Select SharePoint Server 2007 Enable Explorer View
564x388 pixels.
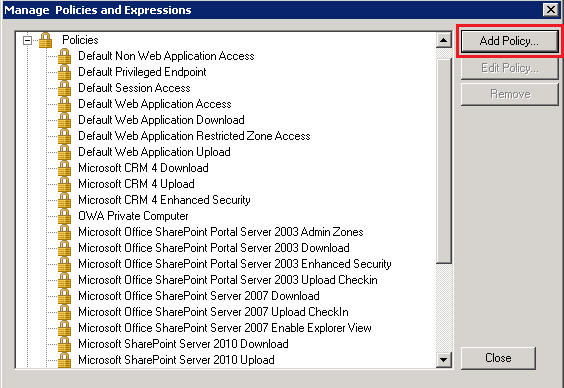pyautogui.click(x=225, y=328)
